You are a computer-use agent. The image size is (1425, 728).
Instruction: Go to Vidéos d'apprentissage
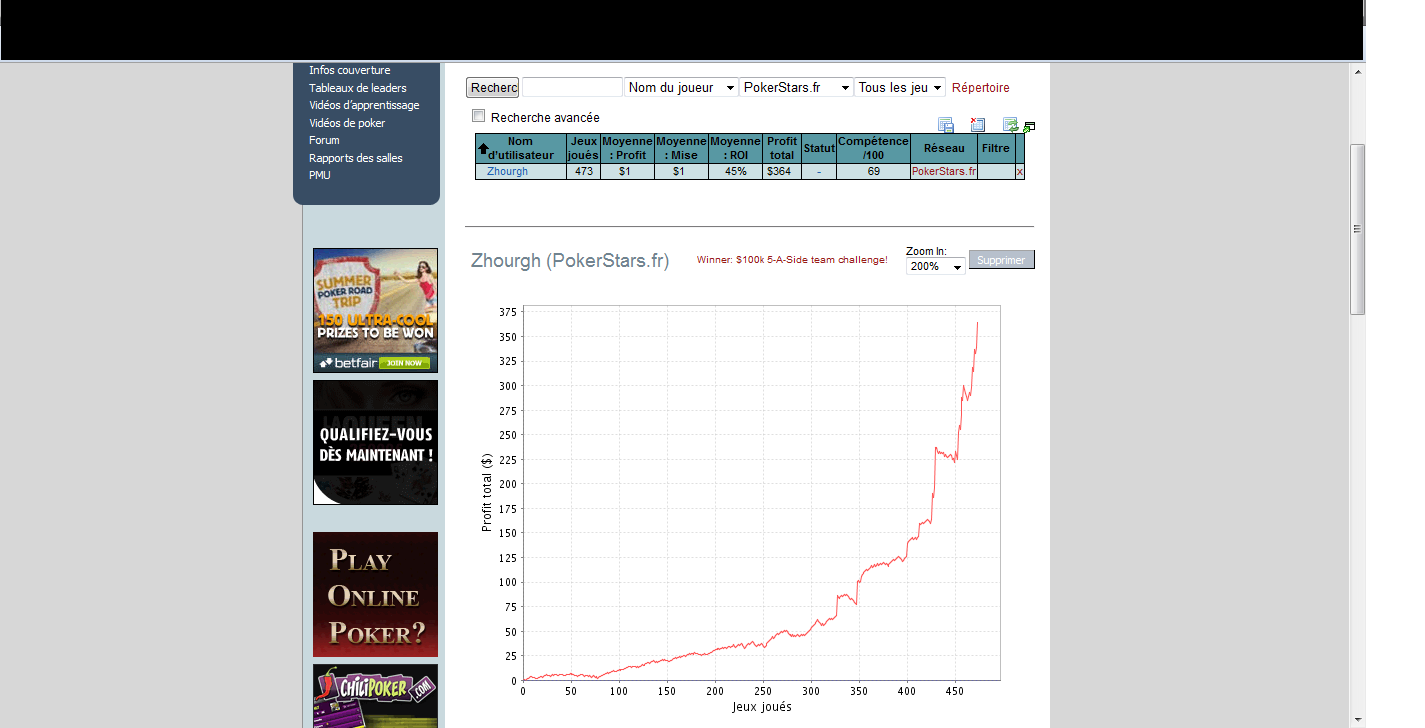coord(364,105)
